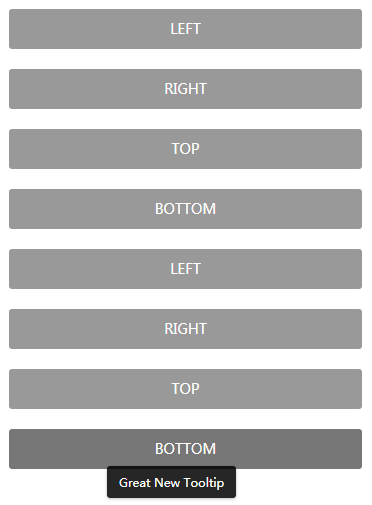
Task: Click the darker highlighted BOTTOM button
Action: (185, 449)
